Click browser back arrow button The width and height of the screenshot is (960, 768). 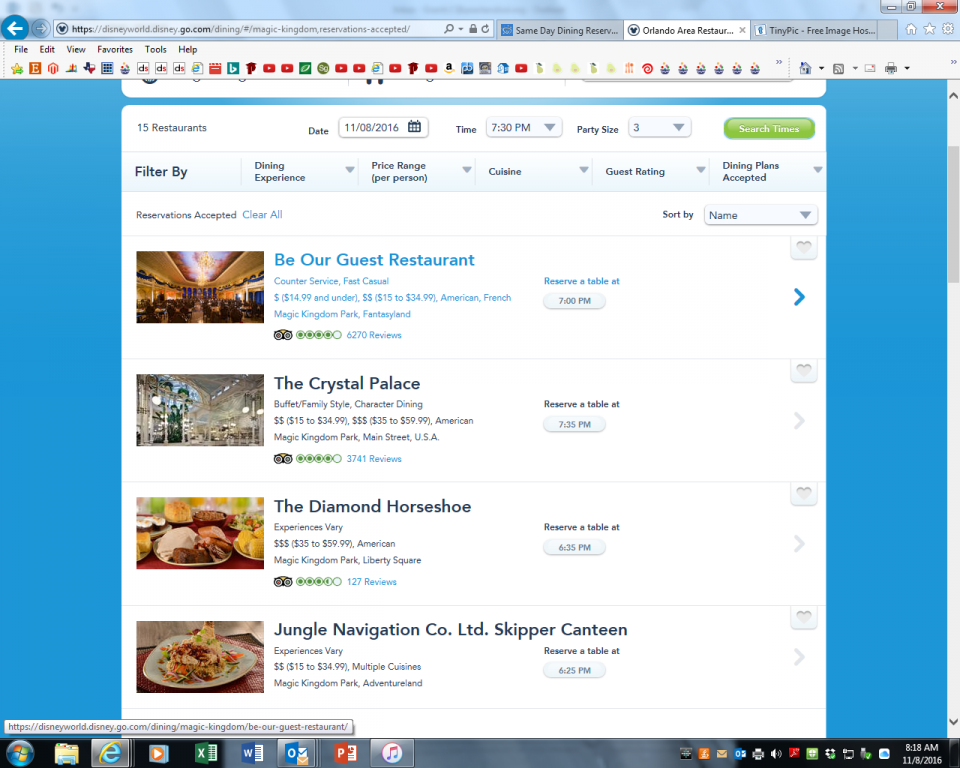16,29
